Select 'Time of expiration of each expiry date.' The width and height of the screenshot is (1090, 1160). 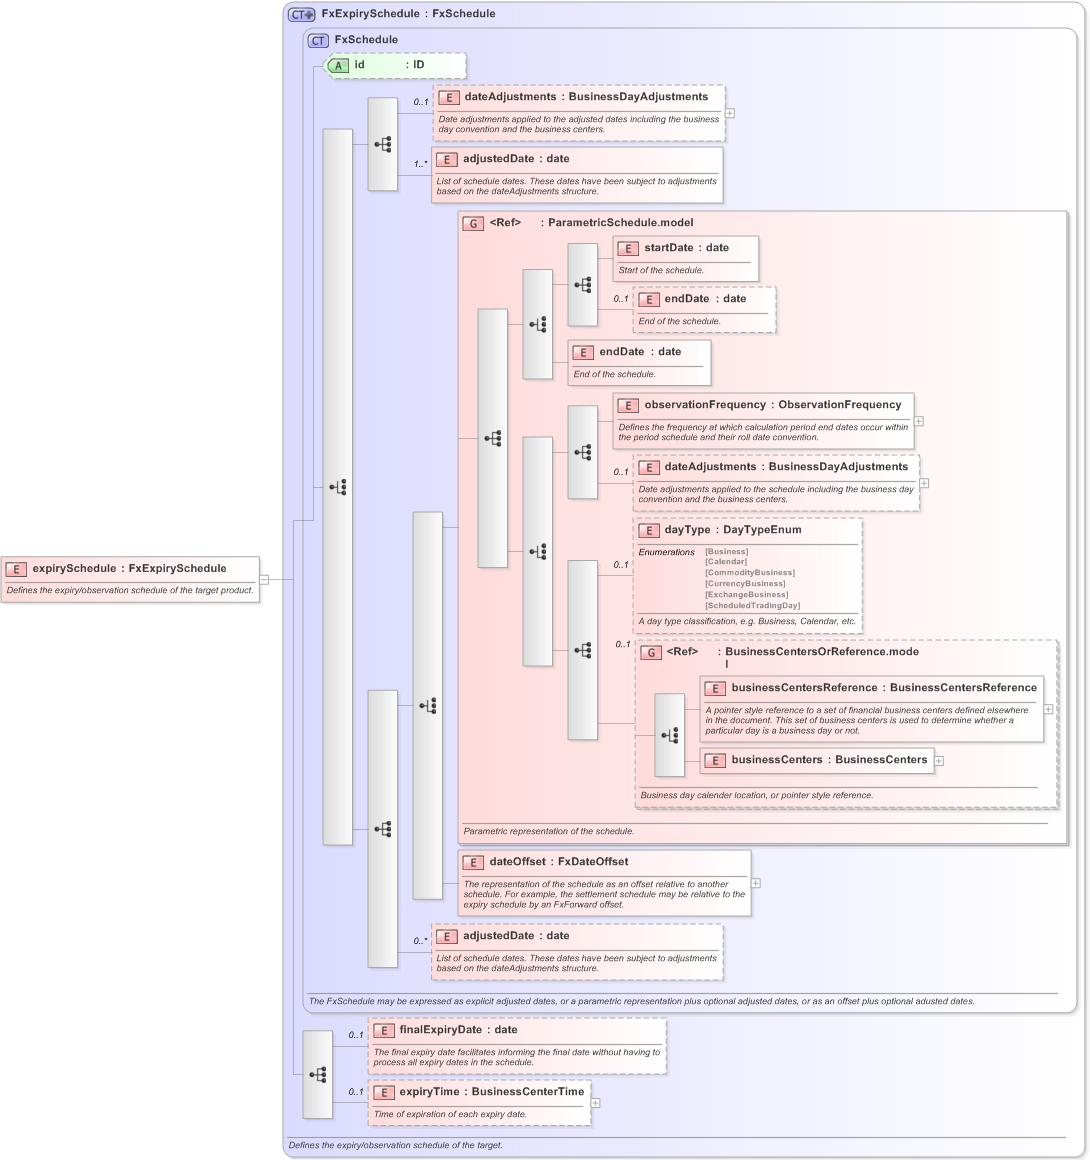(x=450, y=1114)
